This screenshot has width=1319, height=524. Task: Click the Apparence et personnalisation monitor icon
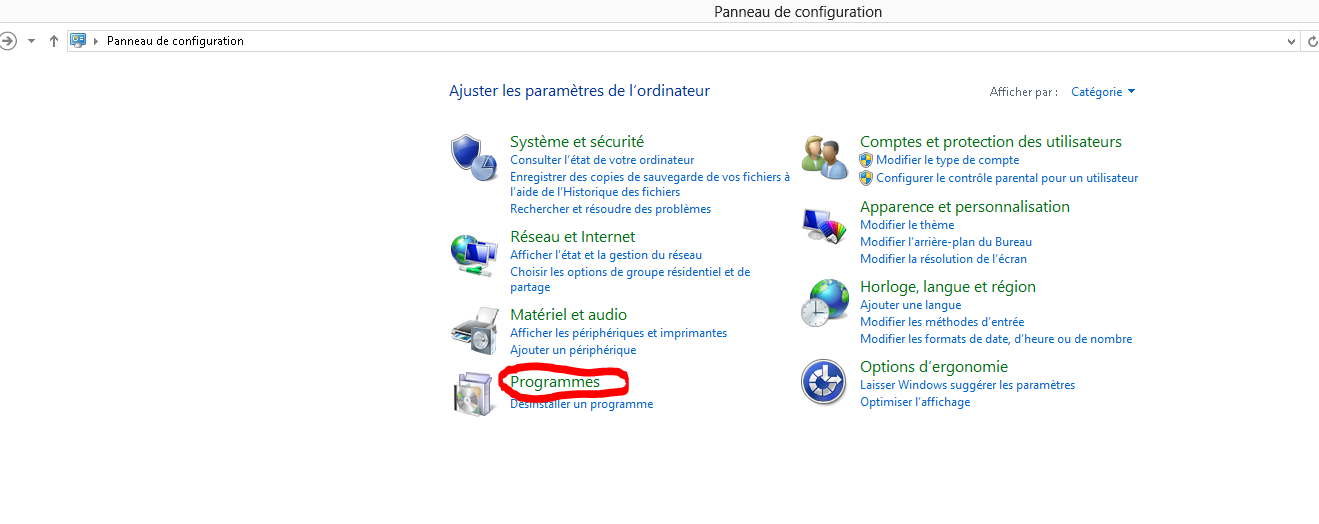pos(825,225)
